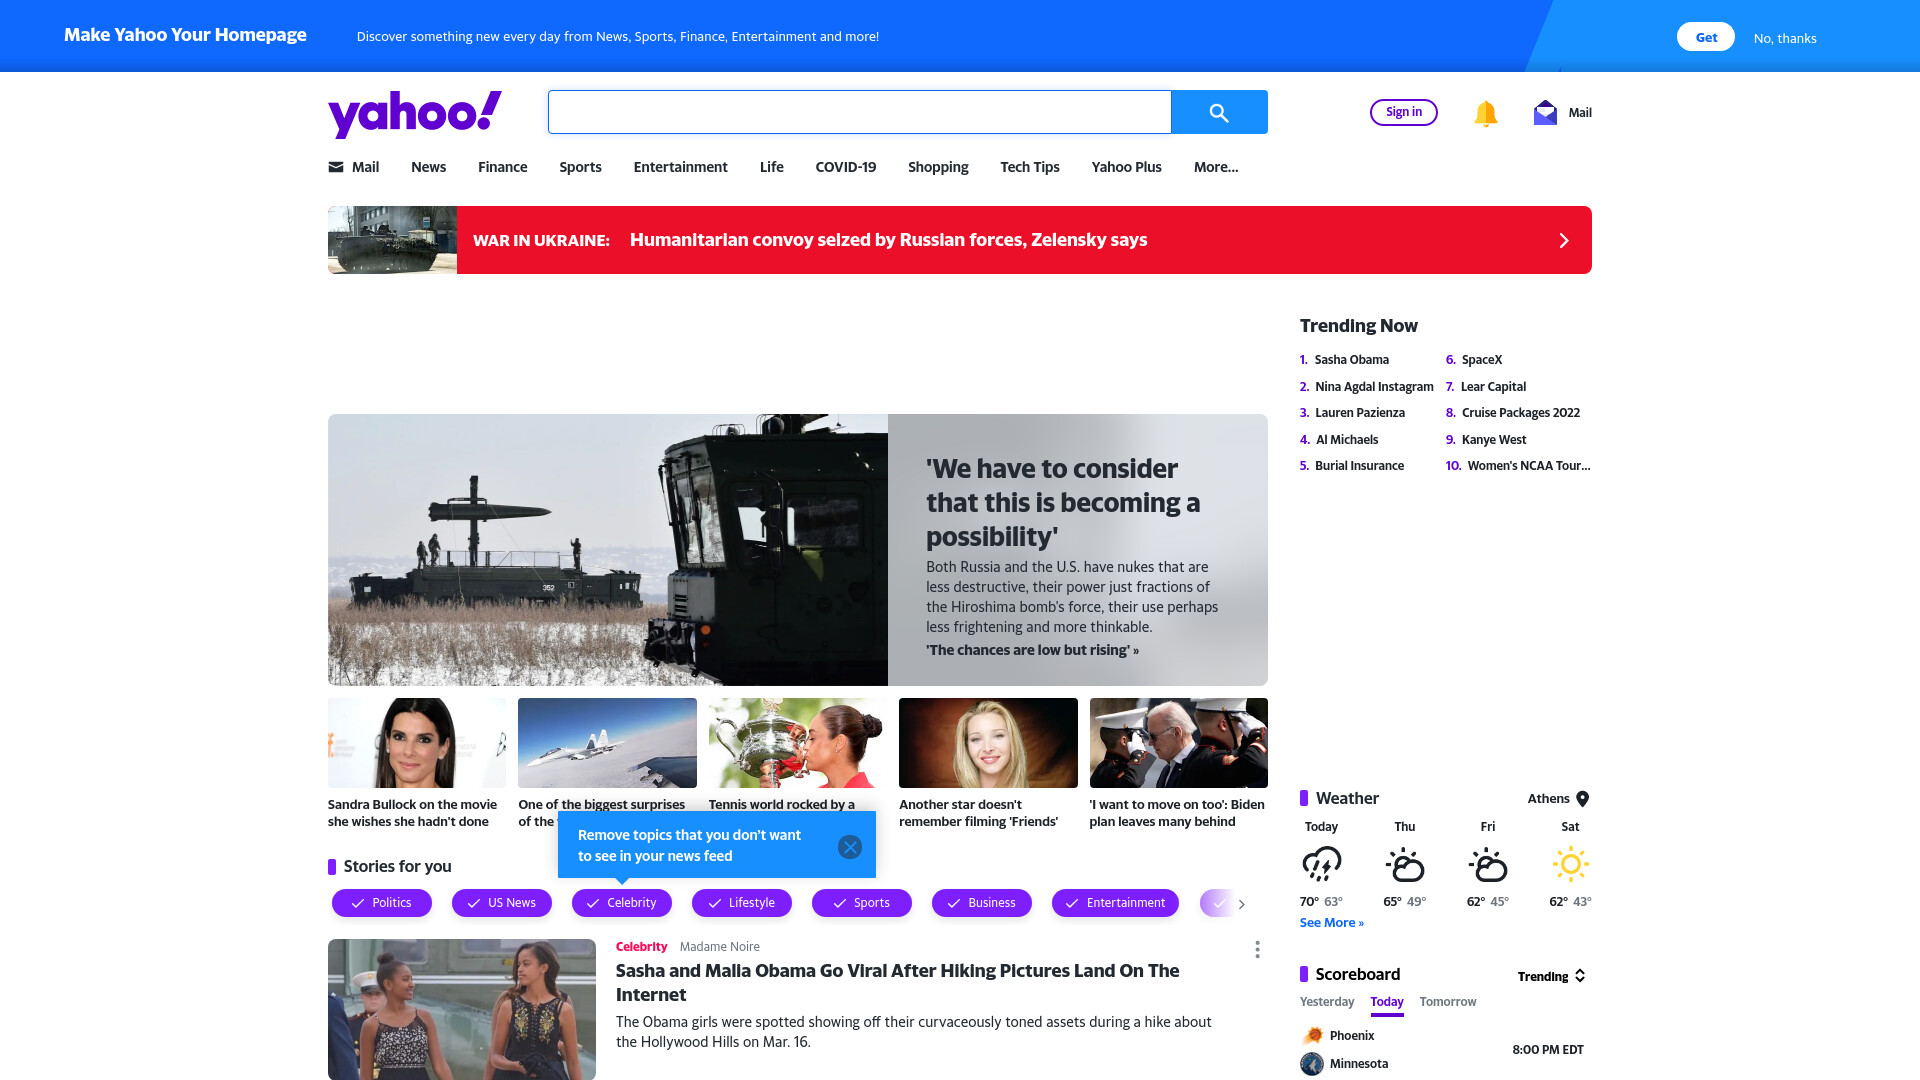Toggle the US News topic chip
The image size is (1920, 1080).
[502, 903]
